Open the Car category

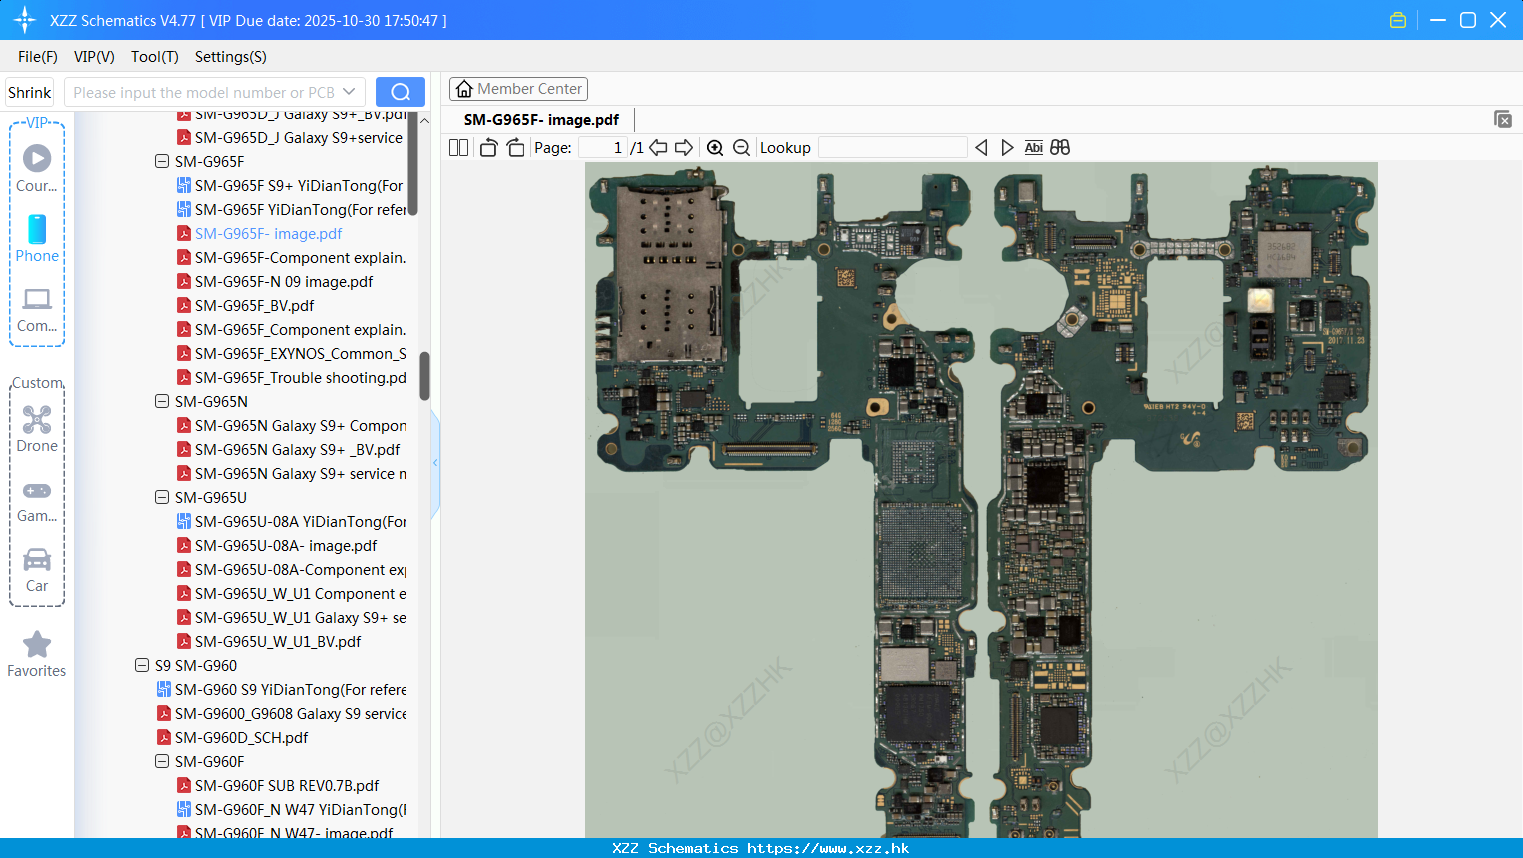point(37,570)
